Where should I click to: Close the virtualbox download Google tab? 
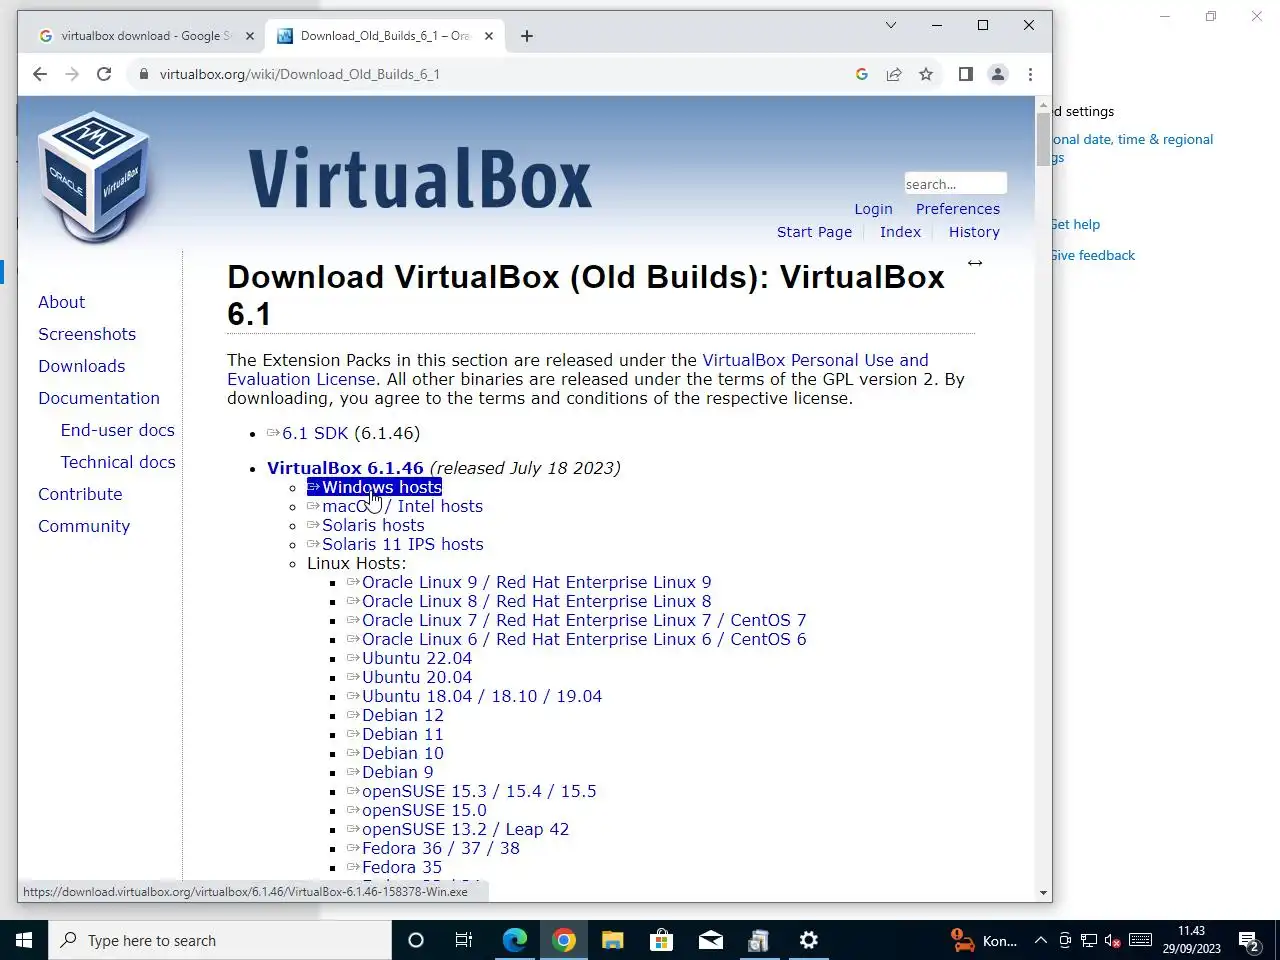(250, 36)
